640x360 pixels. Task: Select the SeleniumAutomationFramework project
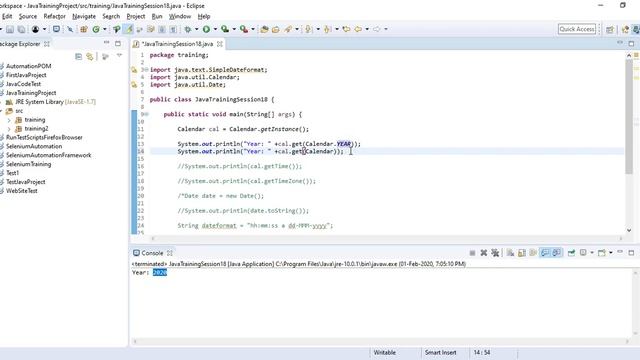(48, 156)
